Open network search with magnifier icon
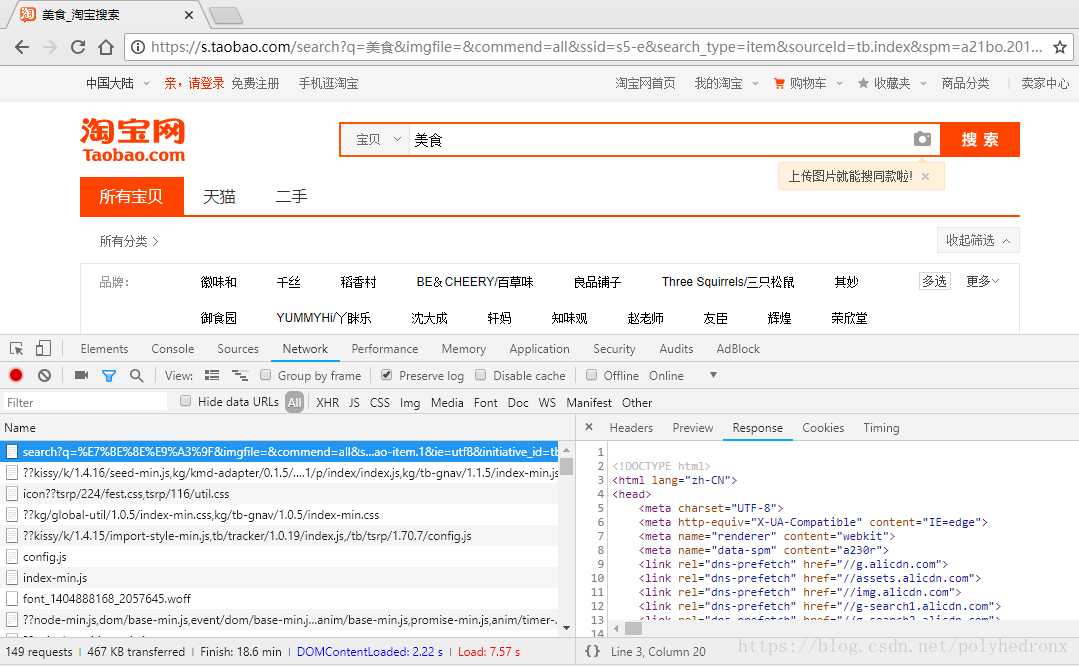Image resolution: width=1079 pixels, height=666 pixels. (136, 375)
